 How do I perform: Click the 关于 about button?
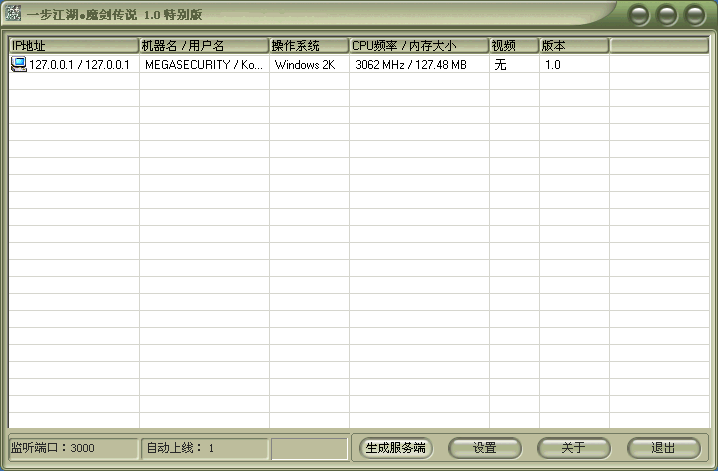click(x=574, y=448)
